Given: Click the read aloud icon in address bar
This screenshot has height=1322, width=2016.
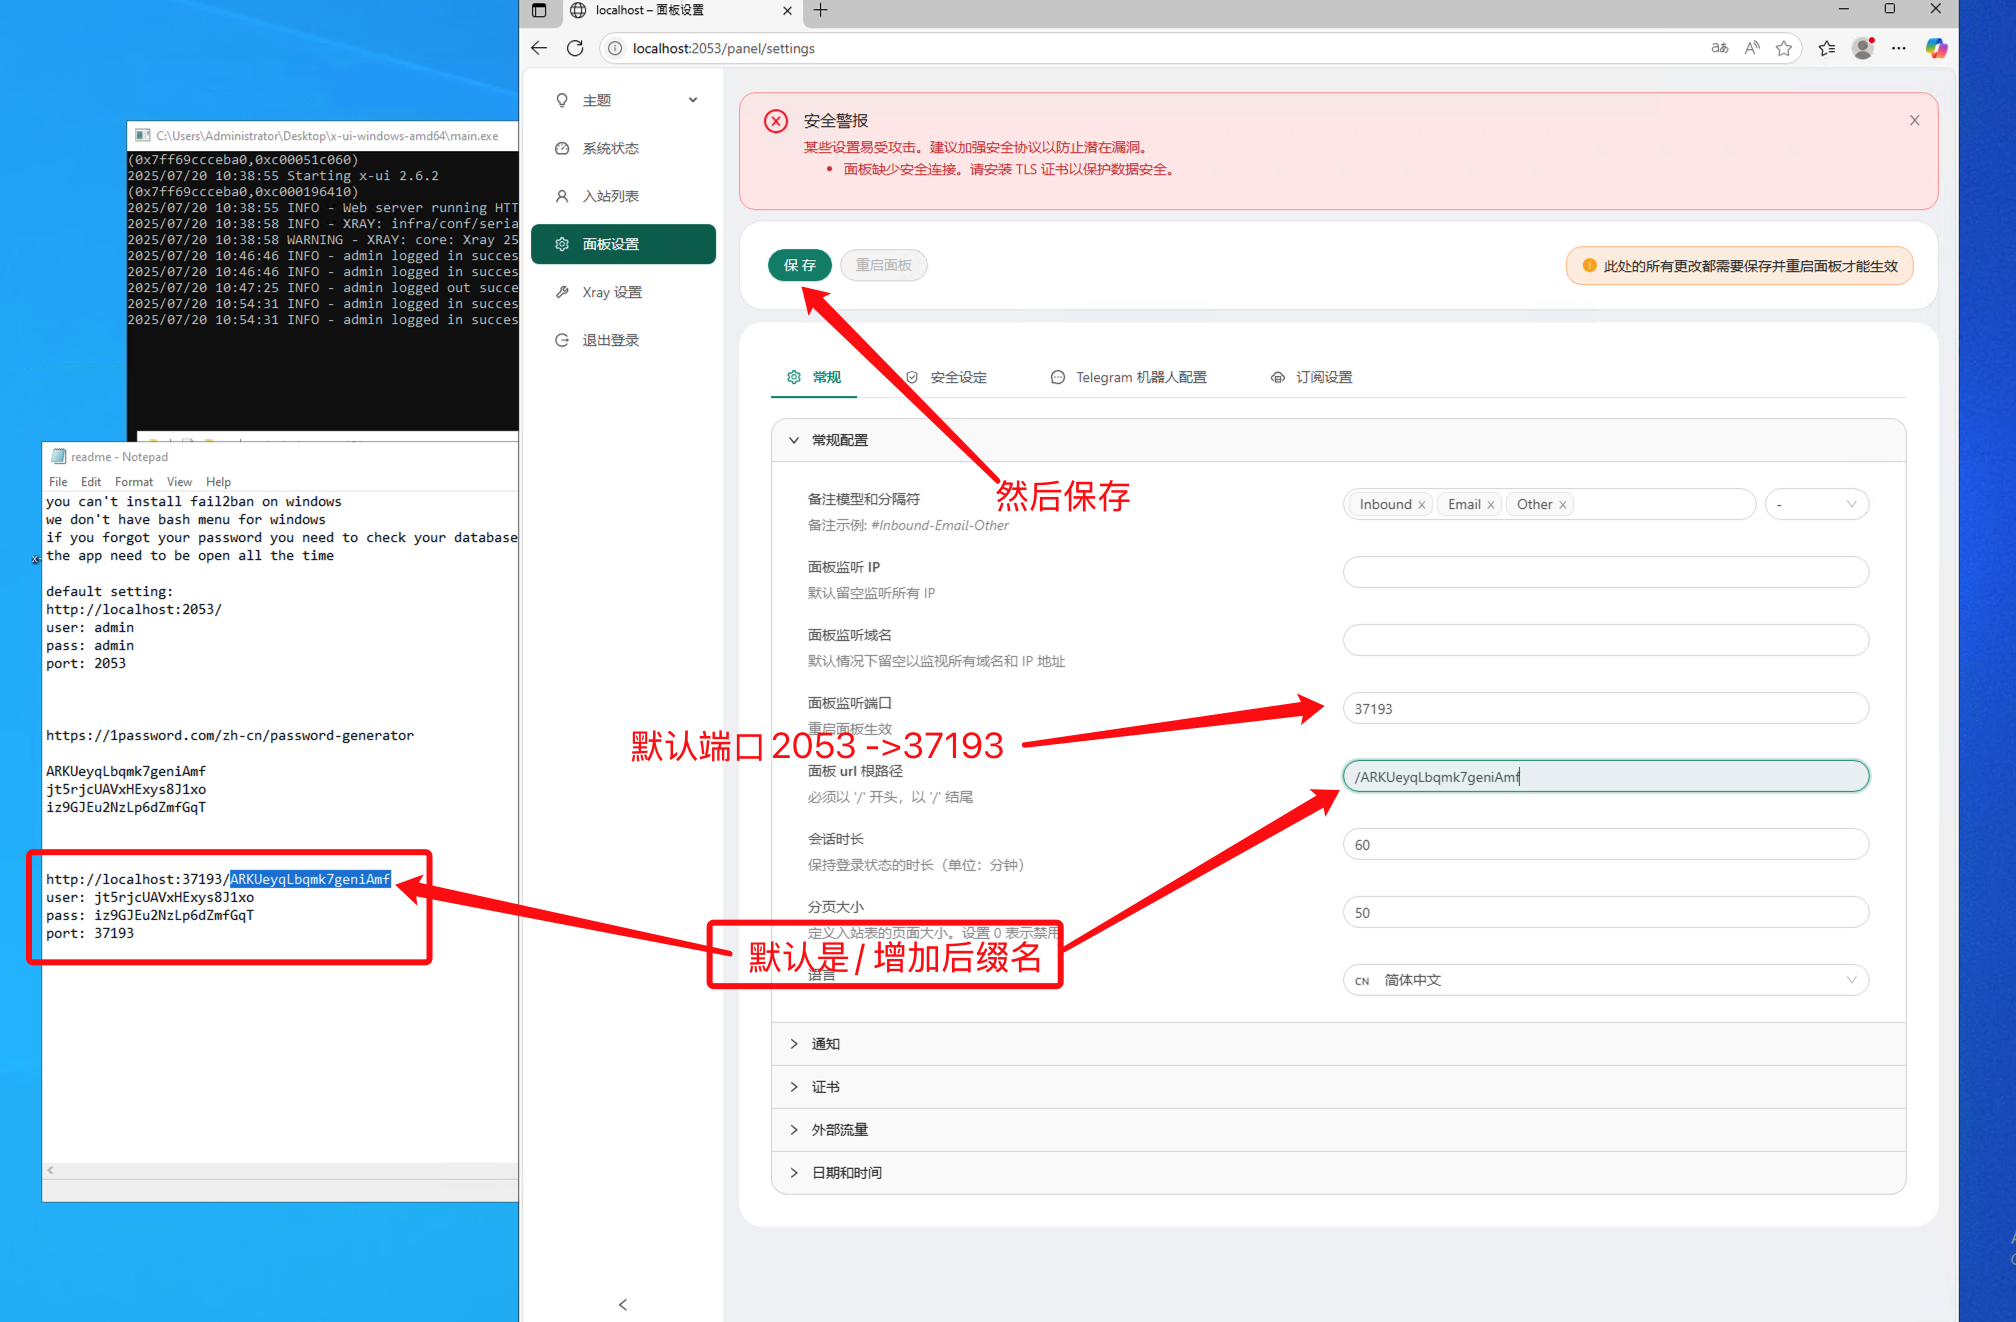Looking at the screenshot, I should click(1752, 48).
